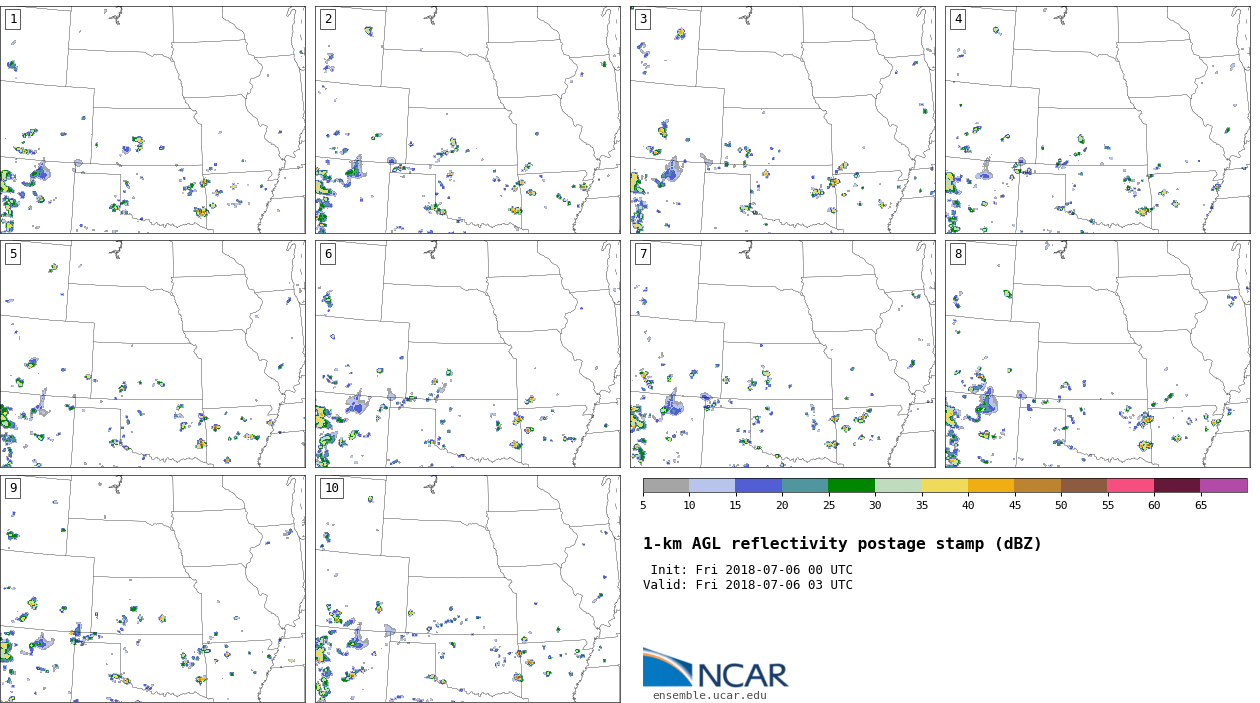
Task: Select the member 6 postage stamp map
Action: (467, 354)
